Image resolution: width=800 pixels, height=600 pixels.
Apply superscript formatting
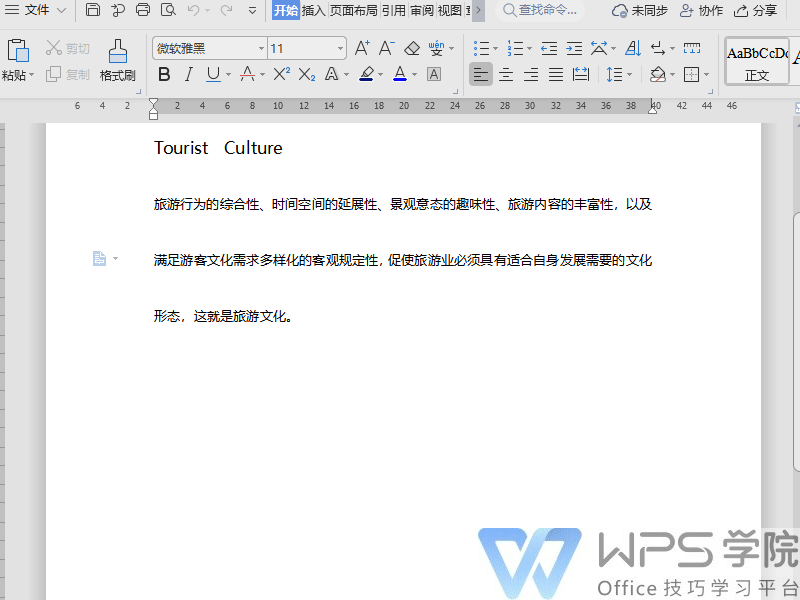(x=283, y=74)
